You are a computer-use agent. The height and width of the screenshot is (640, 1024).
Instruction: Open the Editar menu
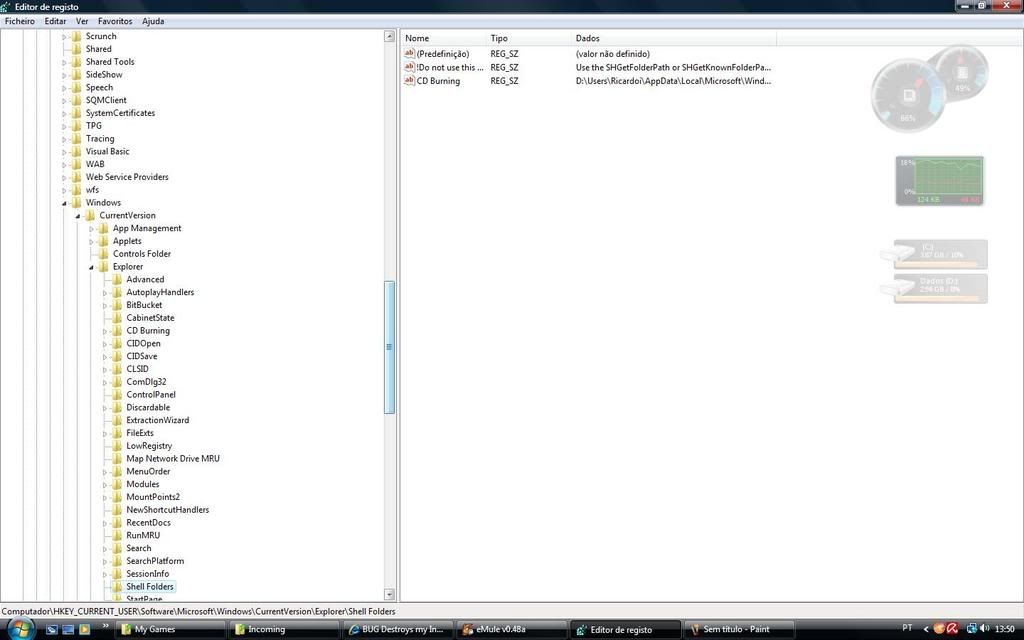coord(55,21)
